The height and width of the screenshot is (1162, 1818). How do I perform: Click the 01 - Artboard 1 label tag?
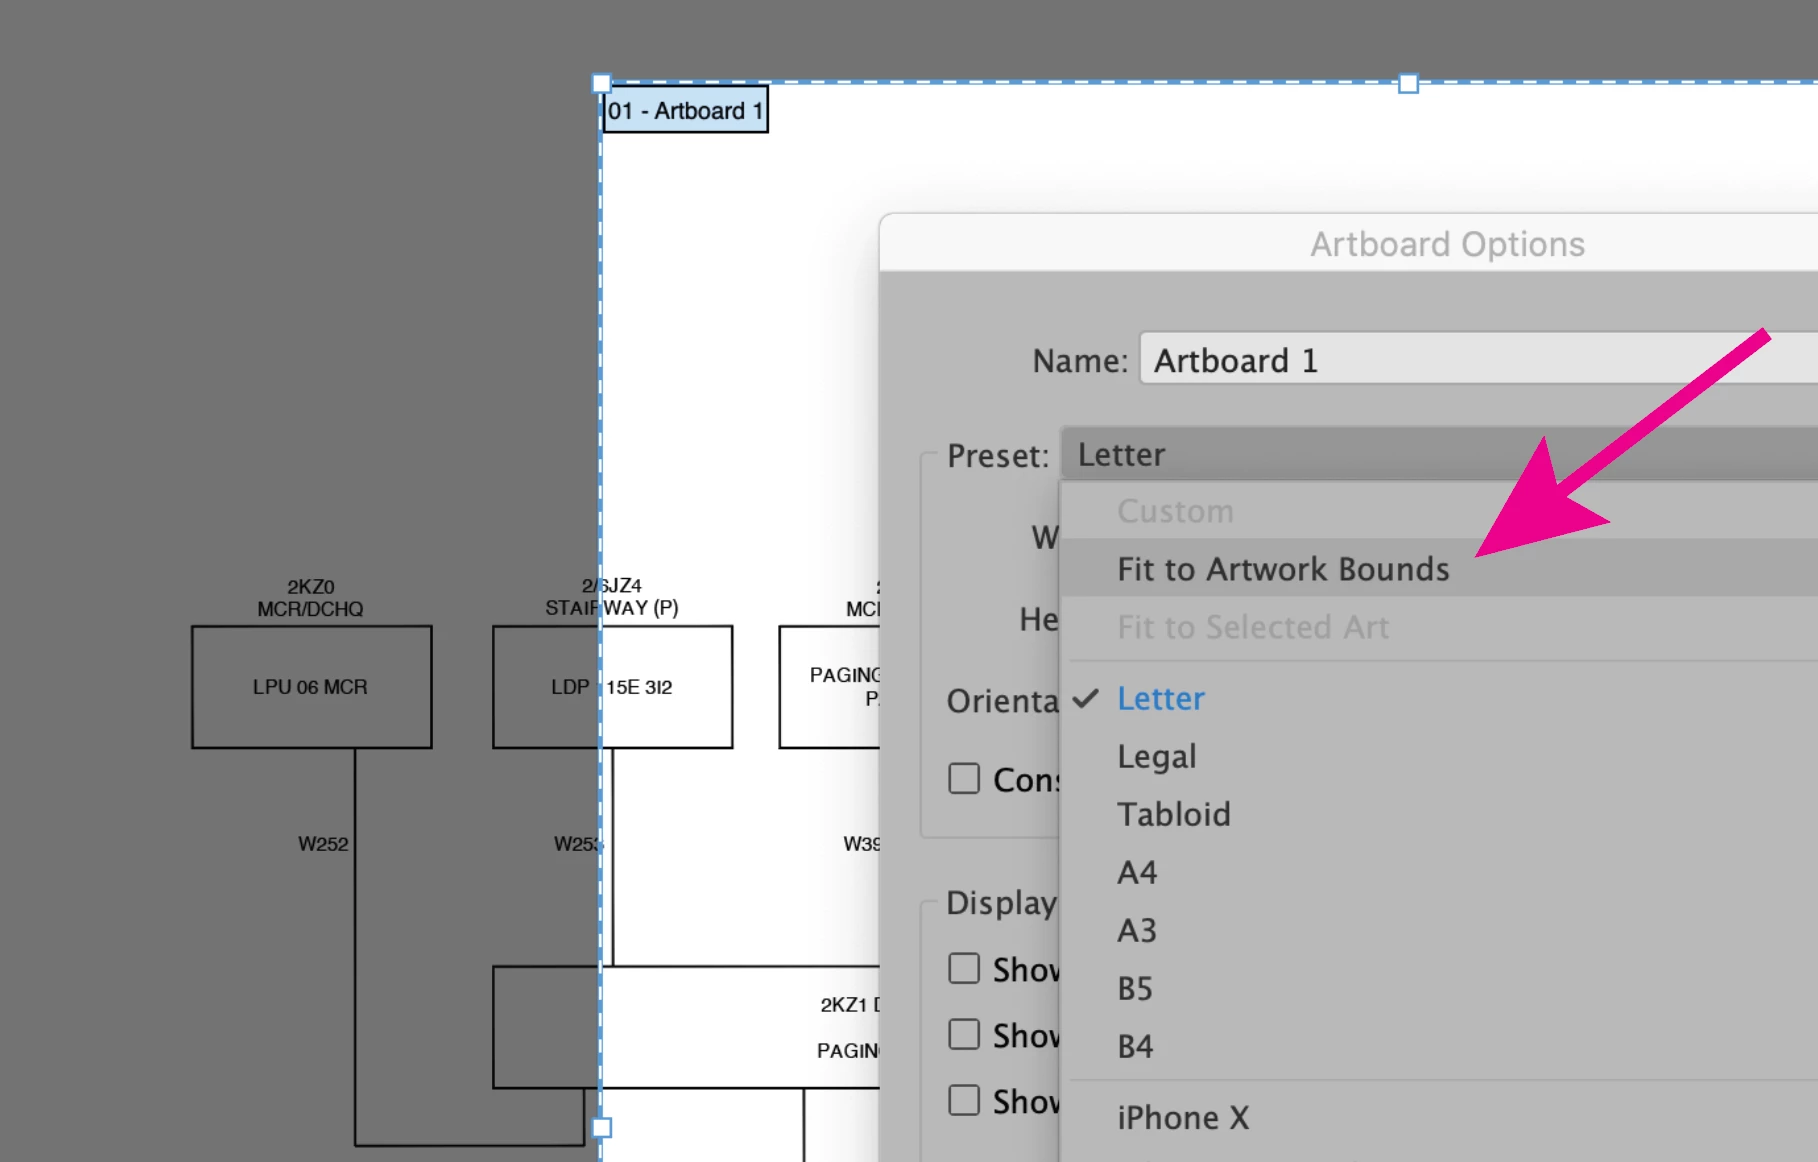[x=686, y=110]
